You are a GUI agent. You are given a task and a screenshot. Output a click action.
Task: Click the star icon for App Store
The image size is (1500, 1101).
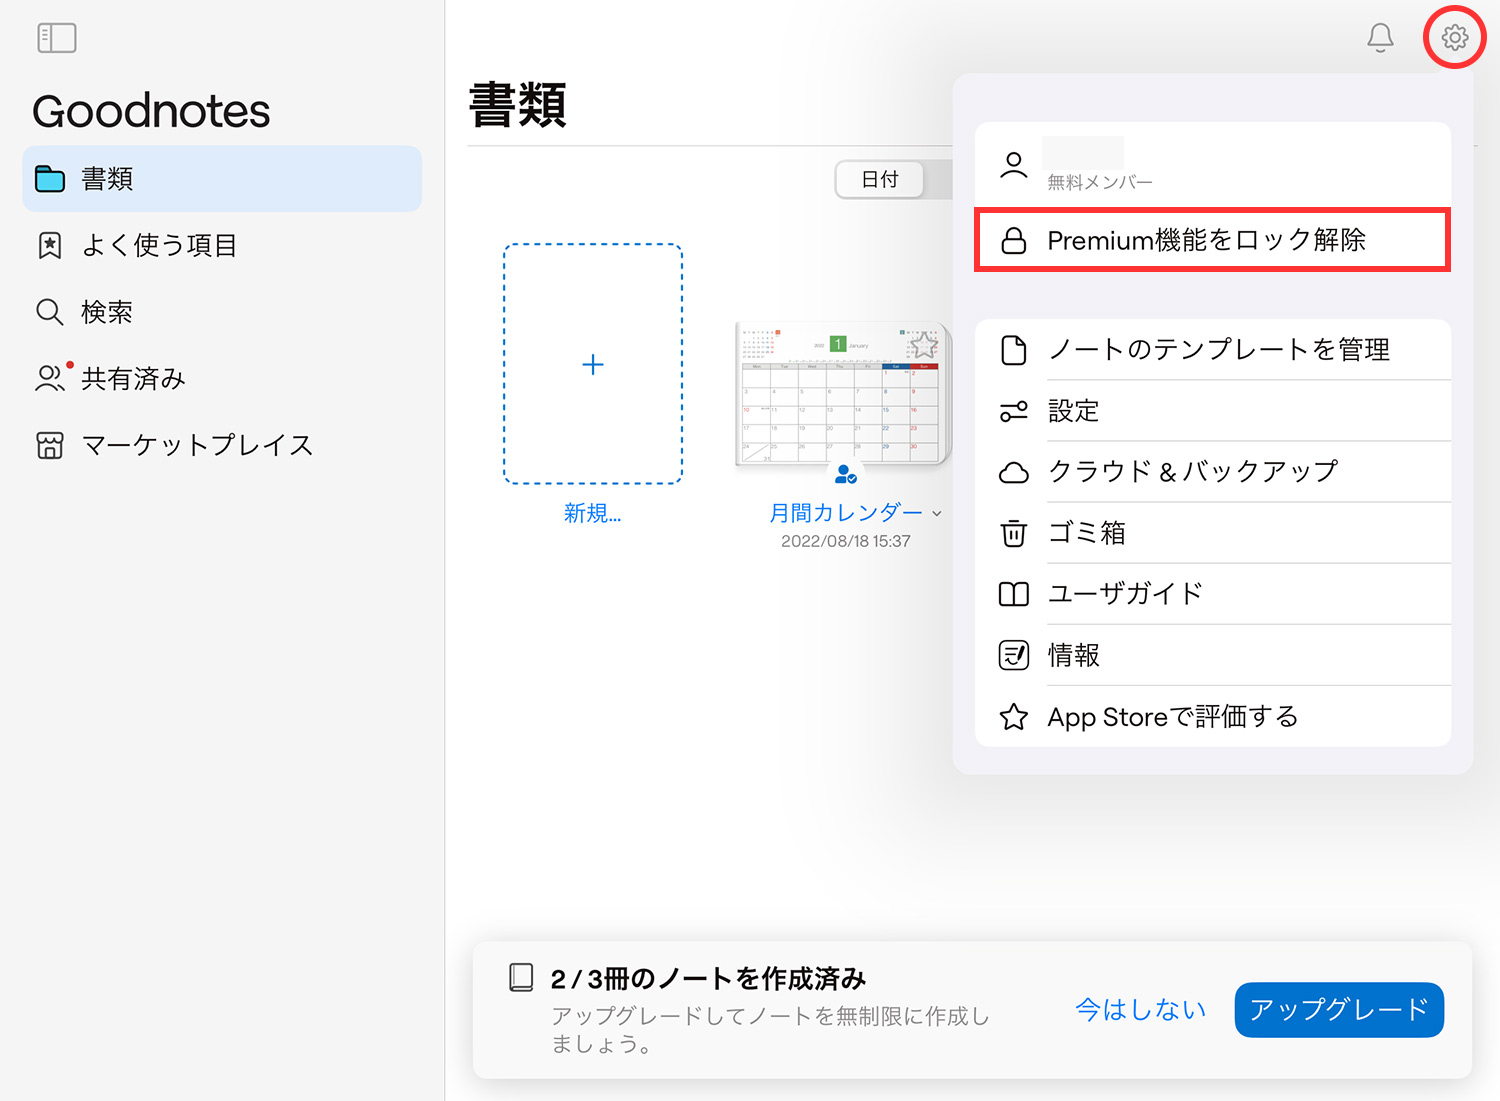pos(1014,717)
